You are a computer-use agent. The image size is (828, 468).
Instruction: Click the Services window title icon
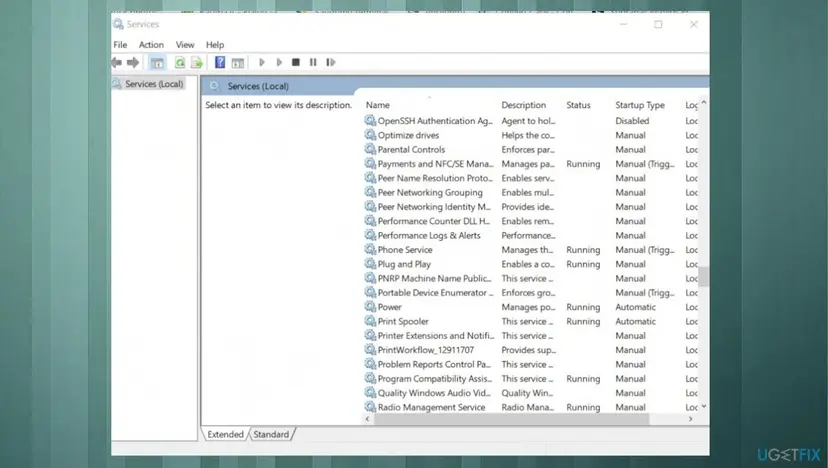pyautogui.click(x=118, y=24)
